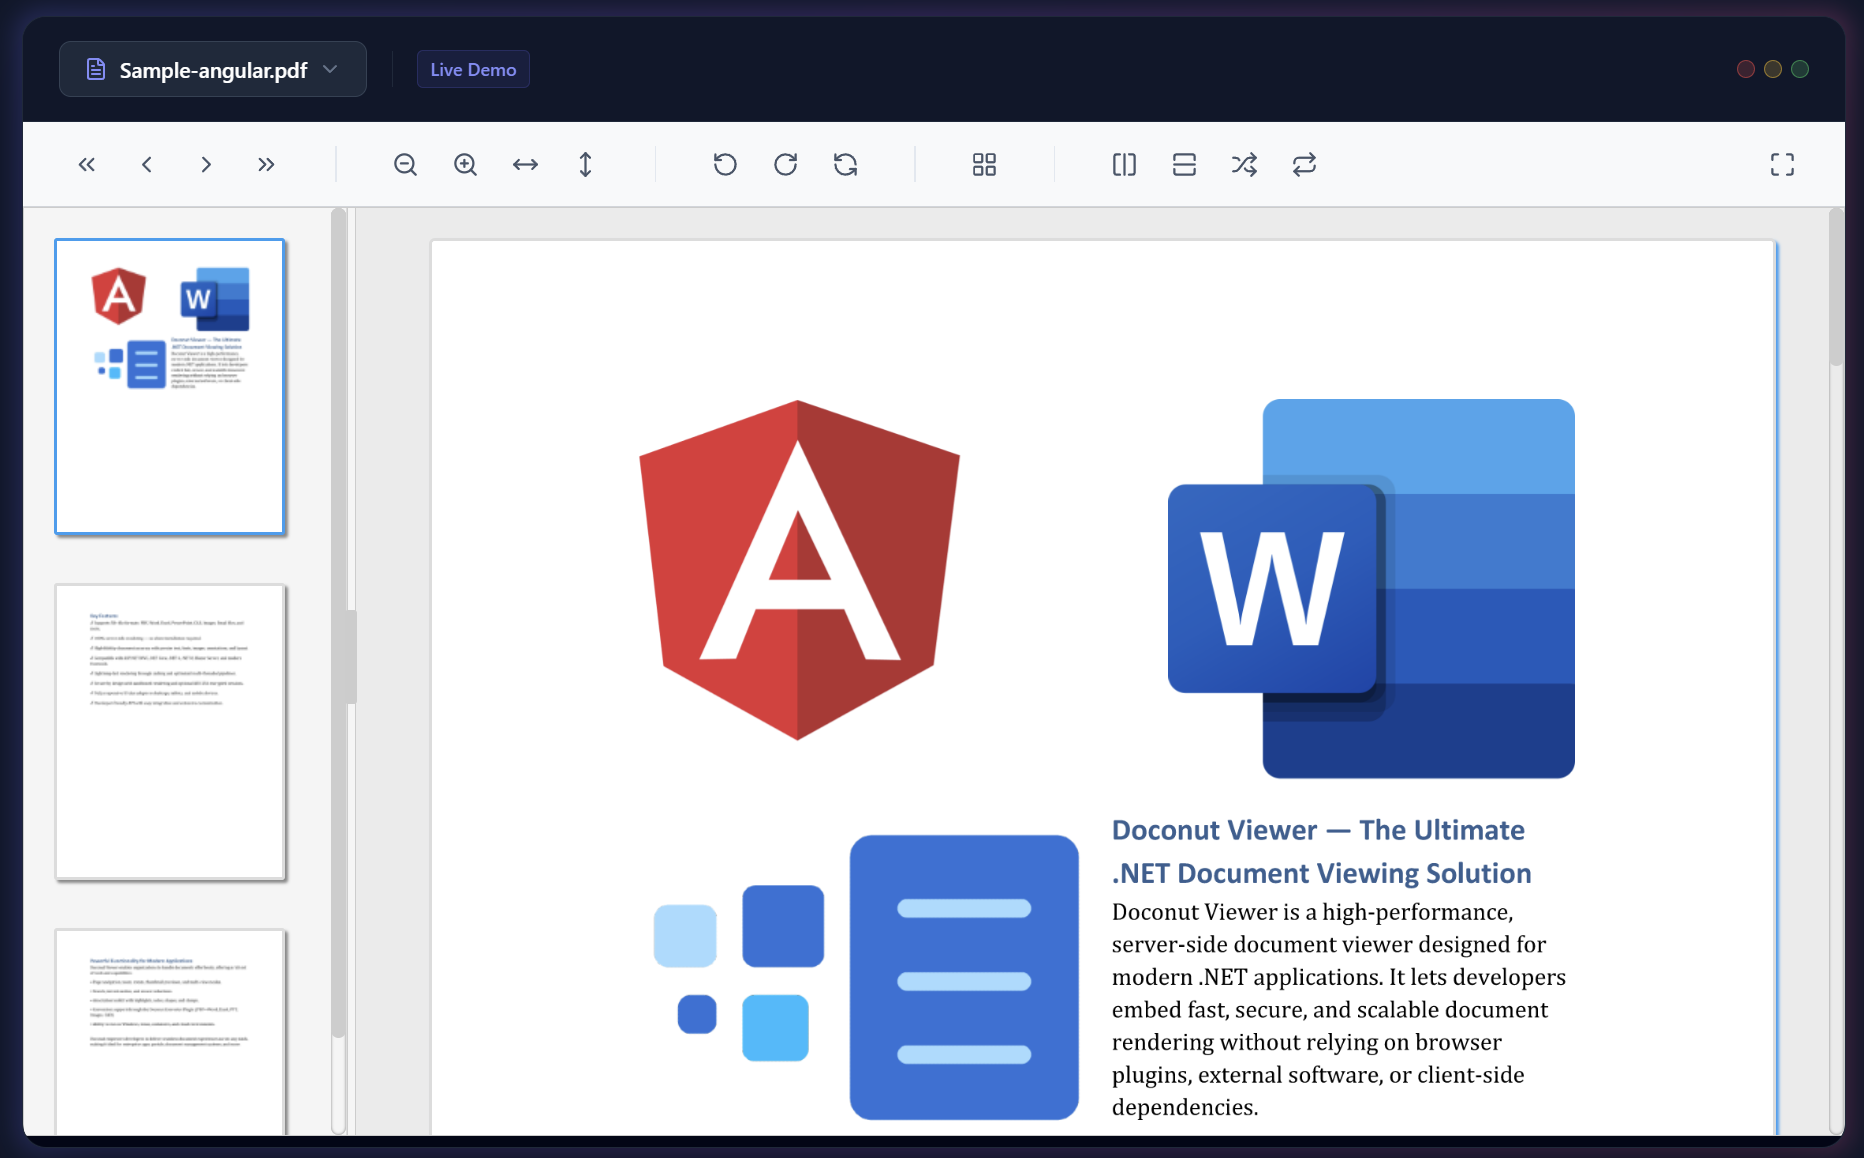Select the first page thumbnail

pyautogui.click(x=170, y=387)
